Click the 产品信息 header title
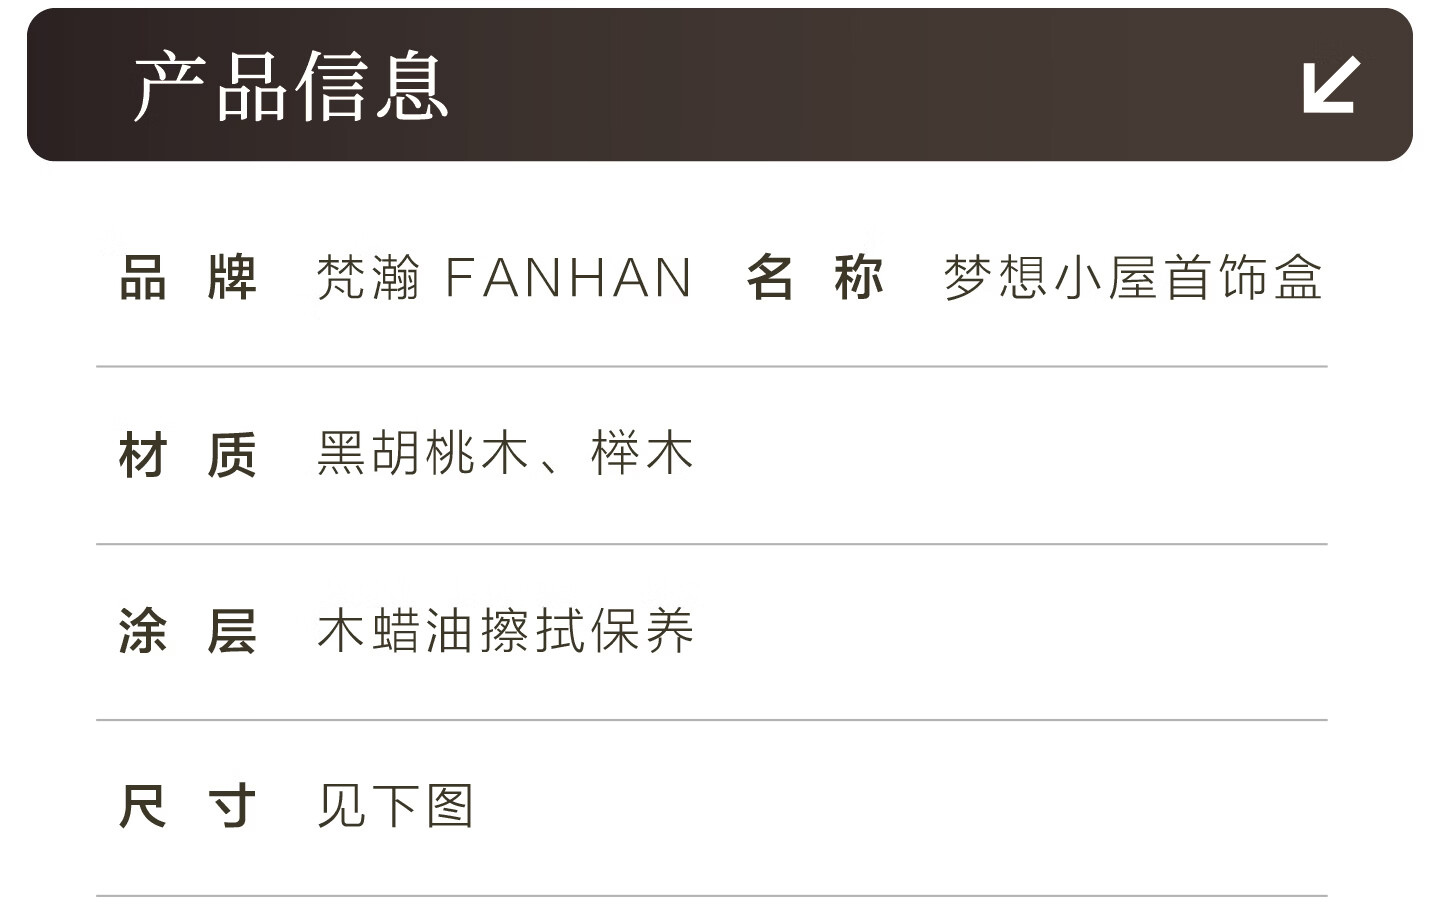Screen dimensions: 1440x916 click(290, 87)
